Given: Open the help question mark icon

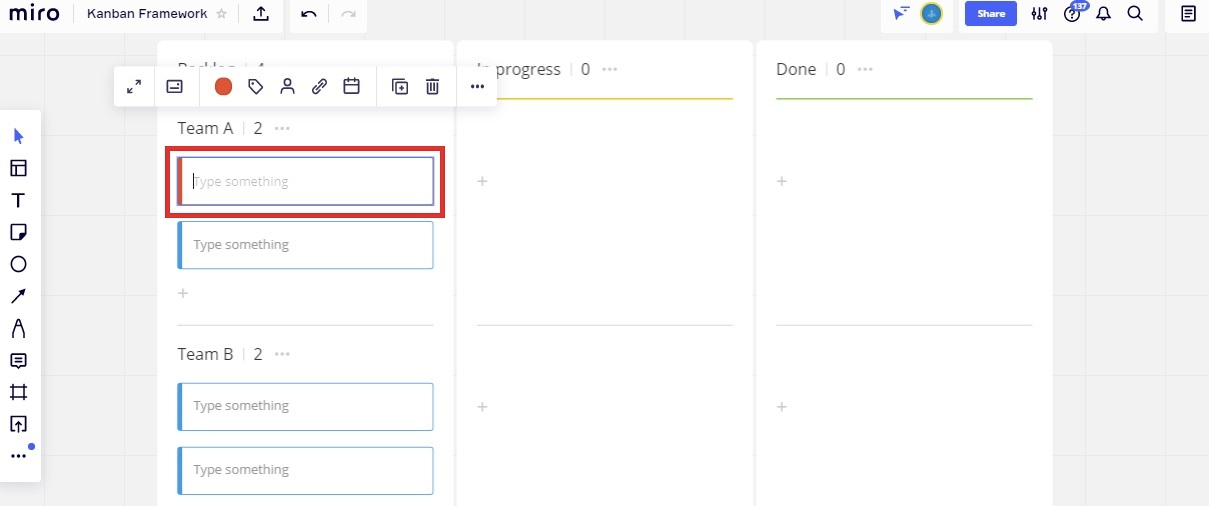Looking at the screenshot, I should 1072,14.
